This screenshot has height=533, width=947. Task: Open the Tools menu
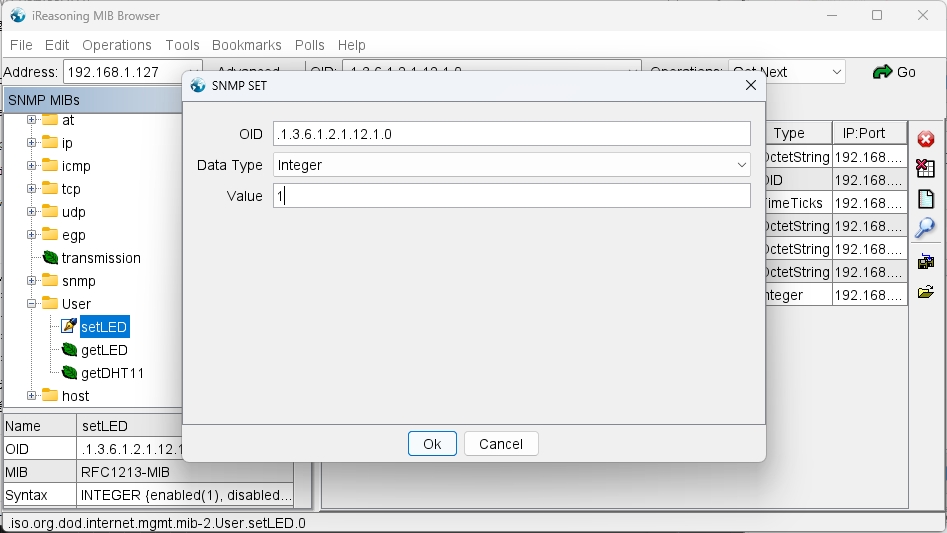[x=182, y=45]
